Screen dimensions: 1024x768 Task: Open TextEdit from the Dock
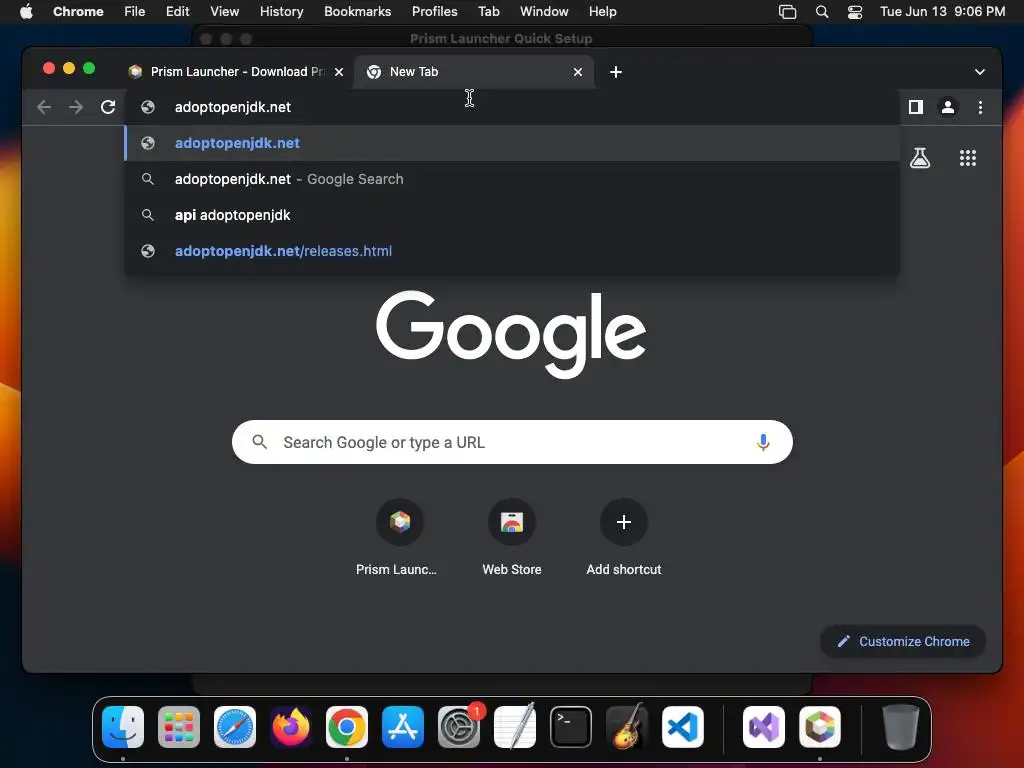click(515, 726)
